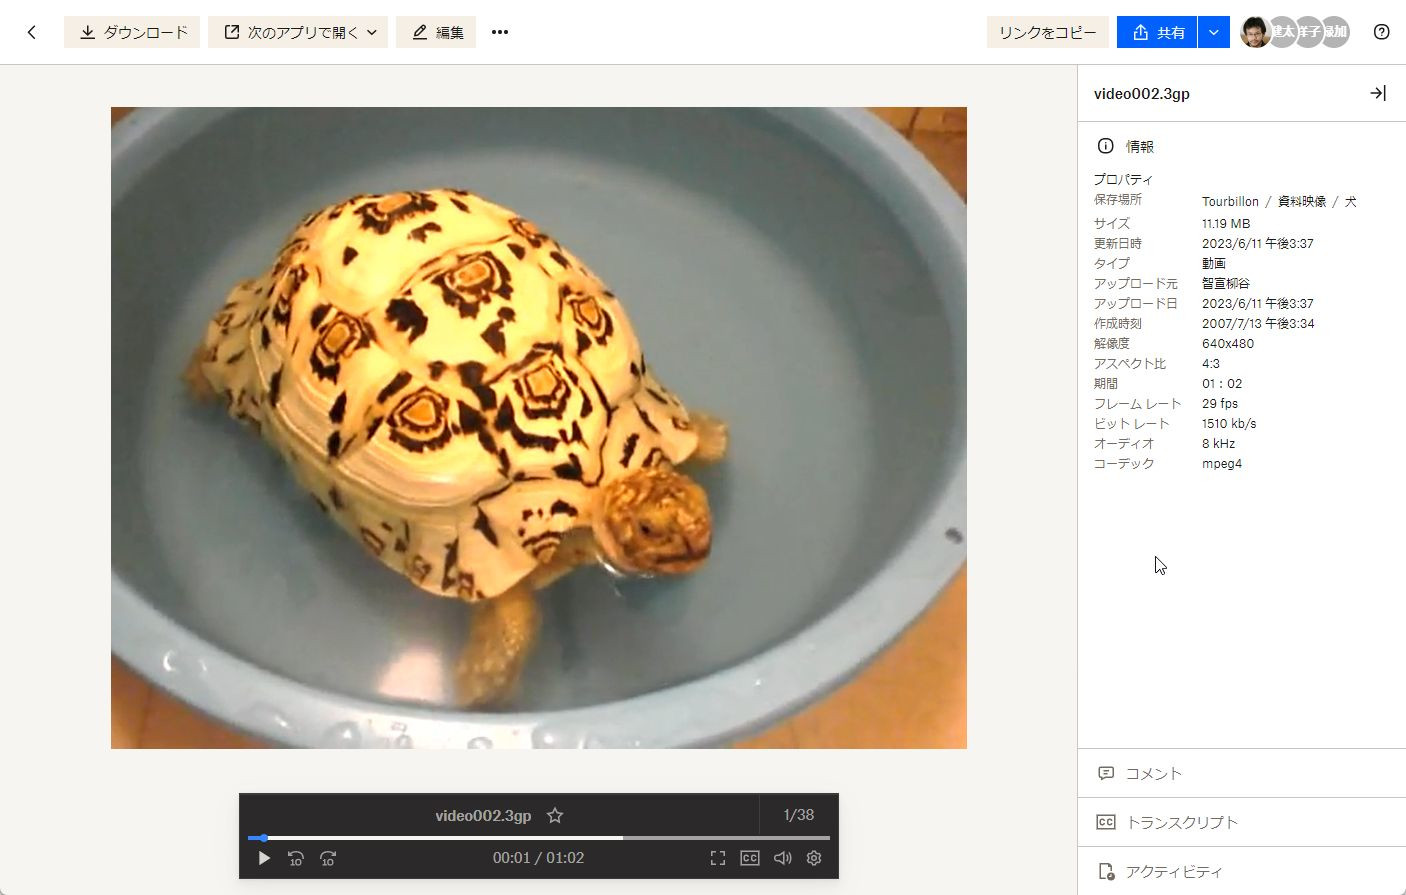Enter fullscreen video mode
The width and height of the screenshot is (1406, 895).
click(718, 858)
